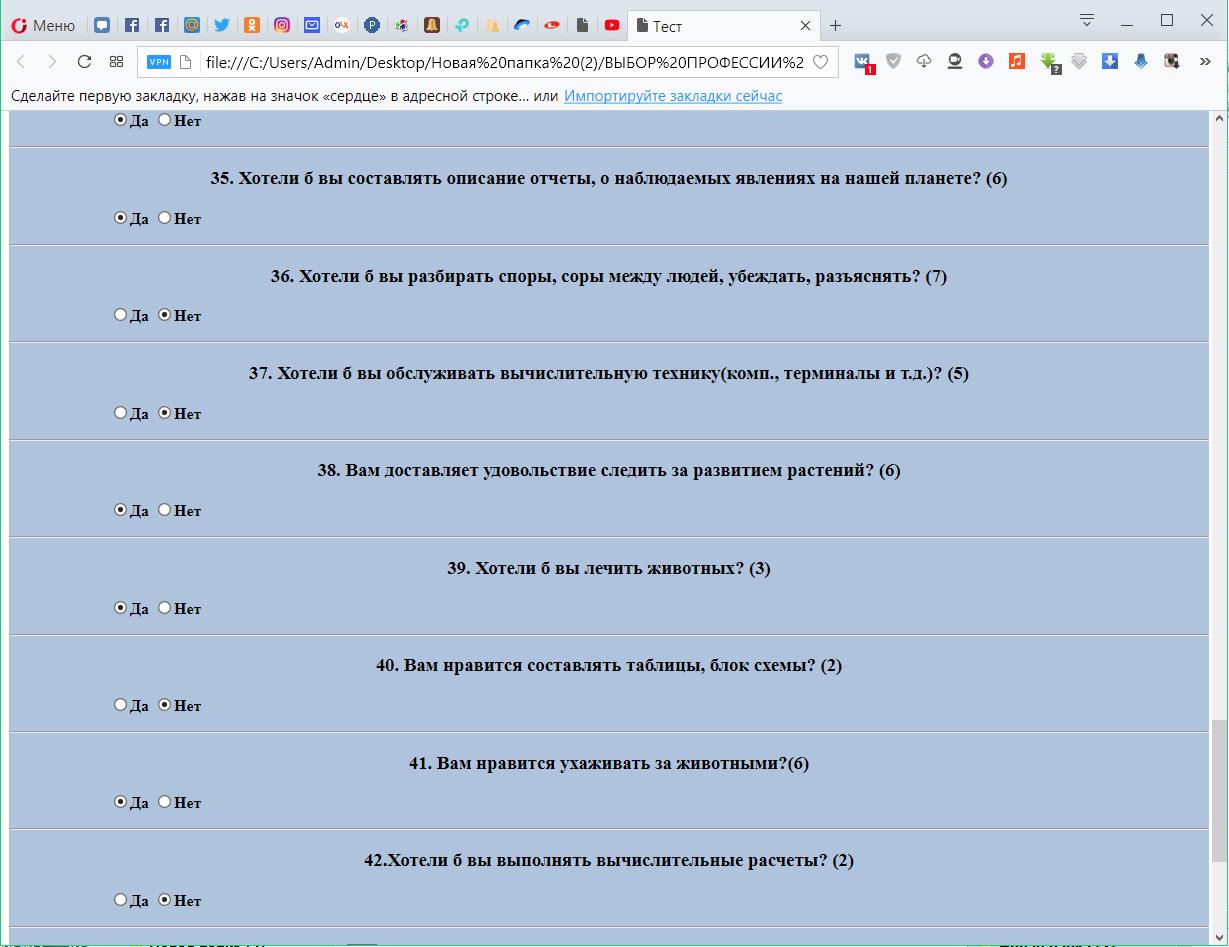Choose Нет for question 36
This screenshot has width=1229, height=947.
pyautogui.click(x=165, y=314)
